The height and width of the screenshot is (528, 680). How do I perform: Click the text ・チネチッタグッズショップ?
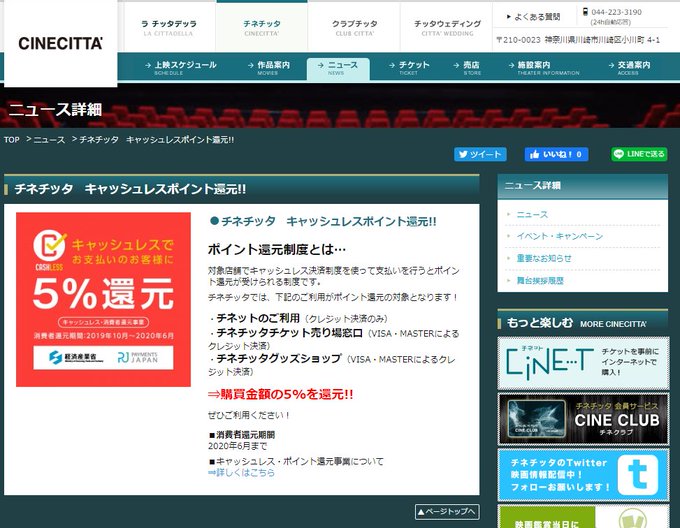tap(275, 359)
